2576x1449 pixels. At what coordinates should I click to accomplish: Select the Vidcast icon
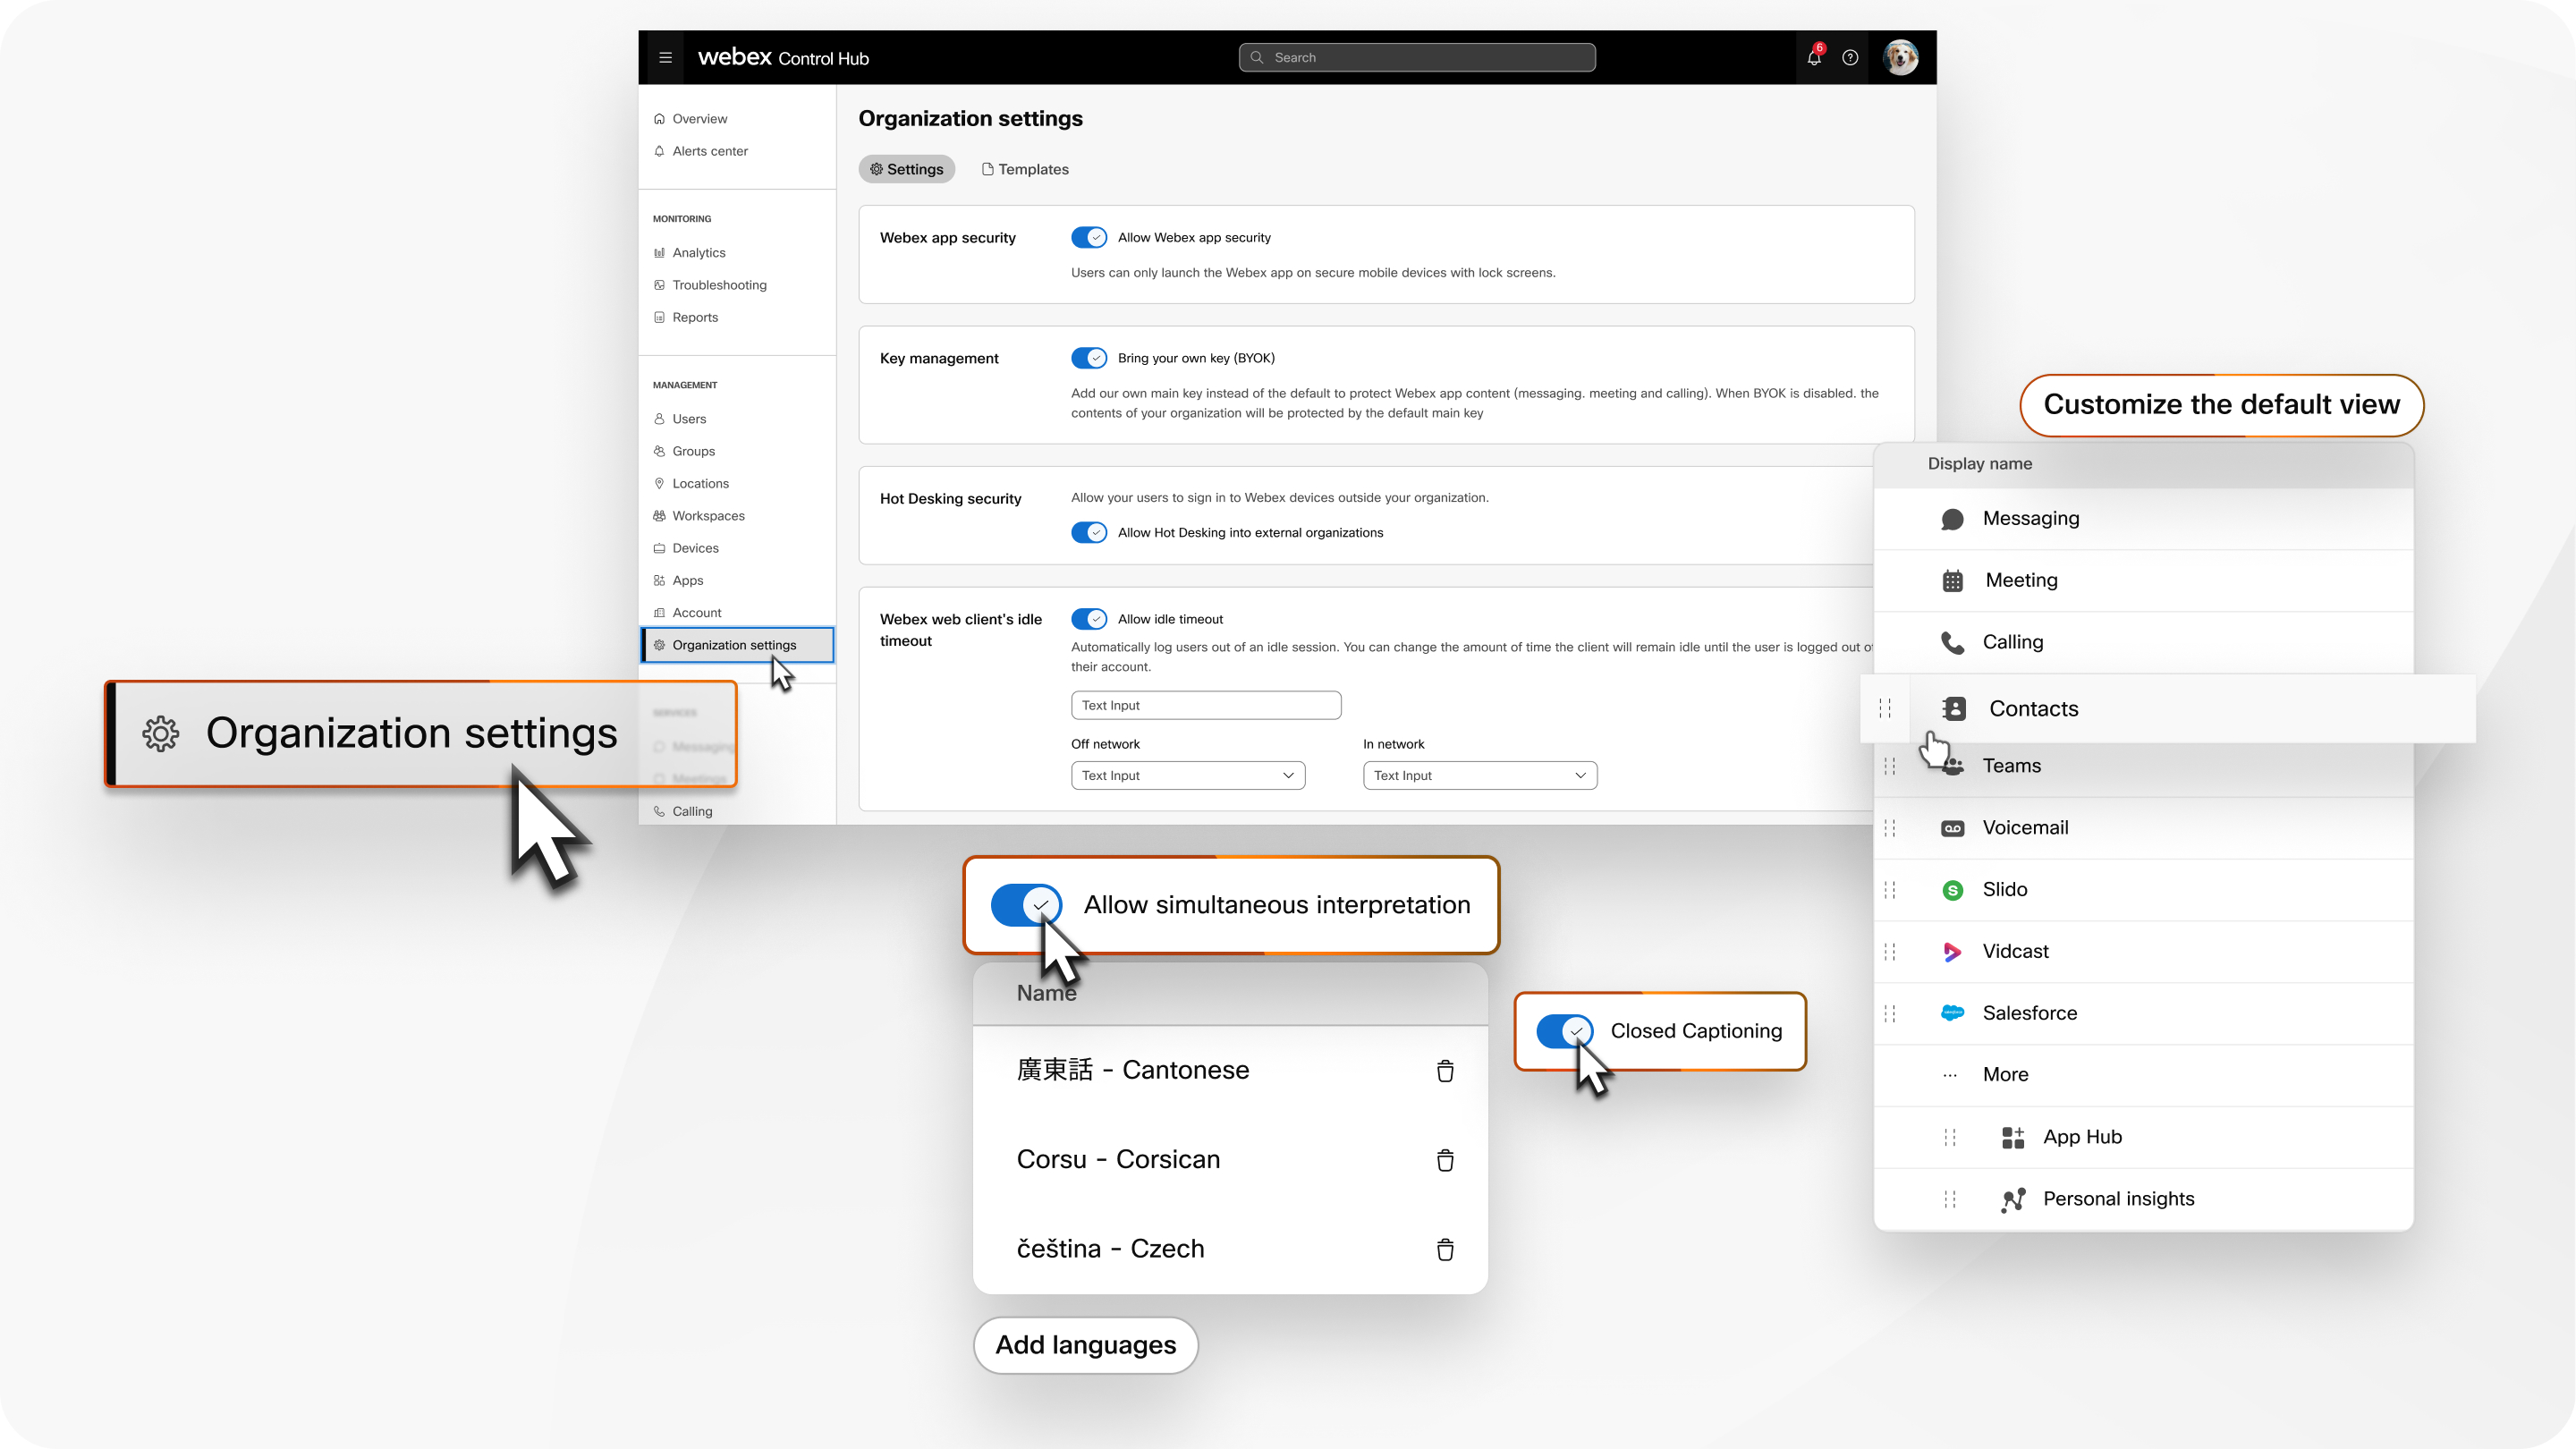[1951, 951]
